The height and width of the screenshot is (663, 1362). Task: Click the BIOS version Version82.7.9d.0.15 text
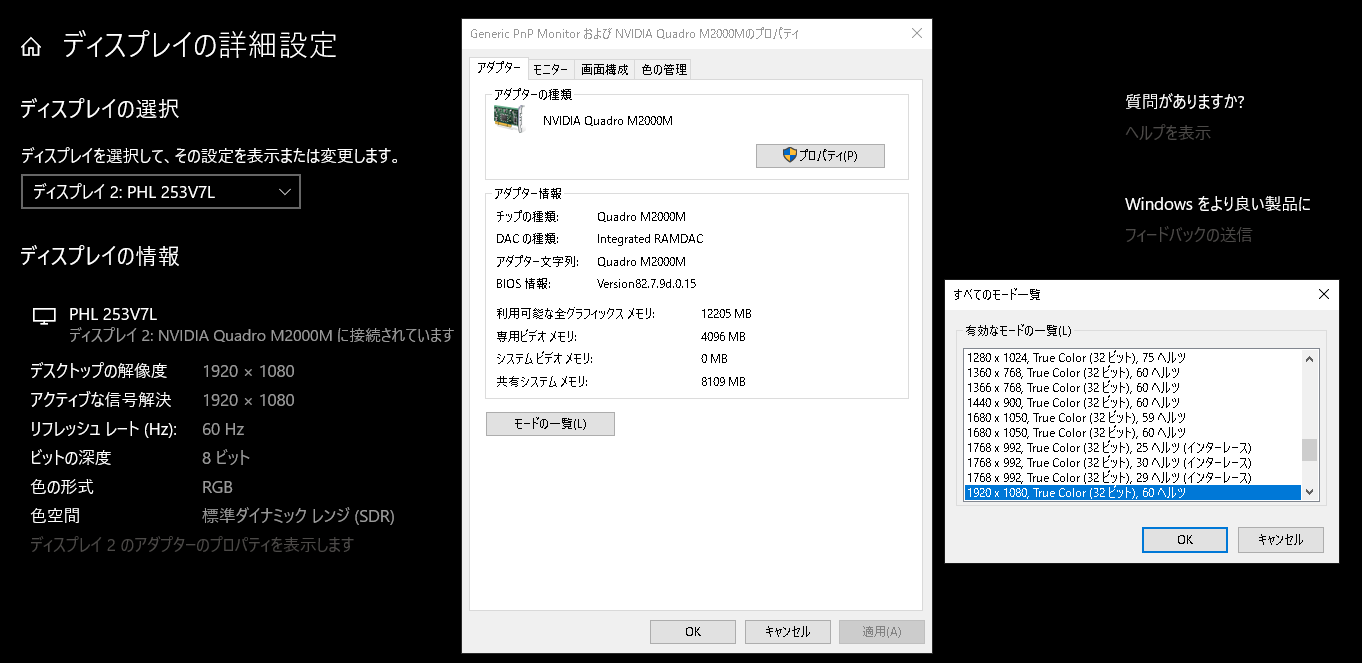tap(646, 284)
